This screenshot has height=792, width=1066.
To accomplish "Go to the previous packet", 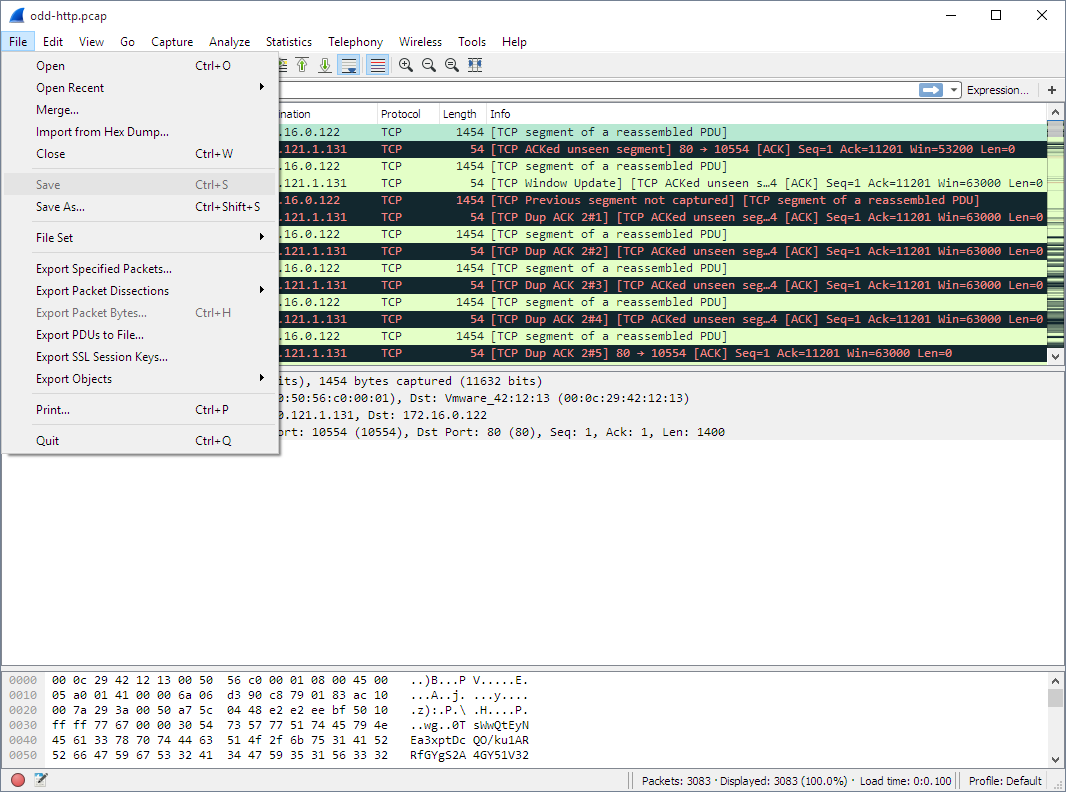I will 301,65.
